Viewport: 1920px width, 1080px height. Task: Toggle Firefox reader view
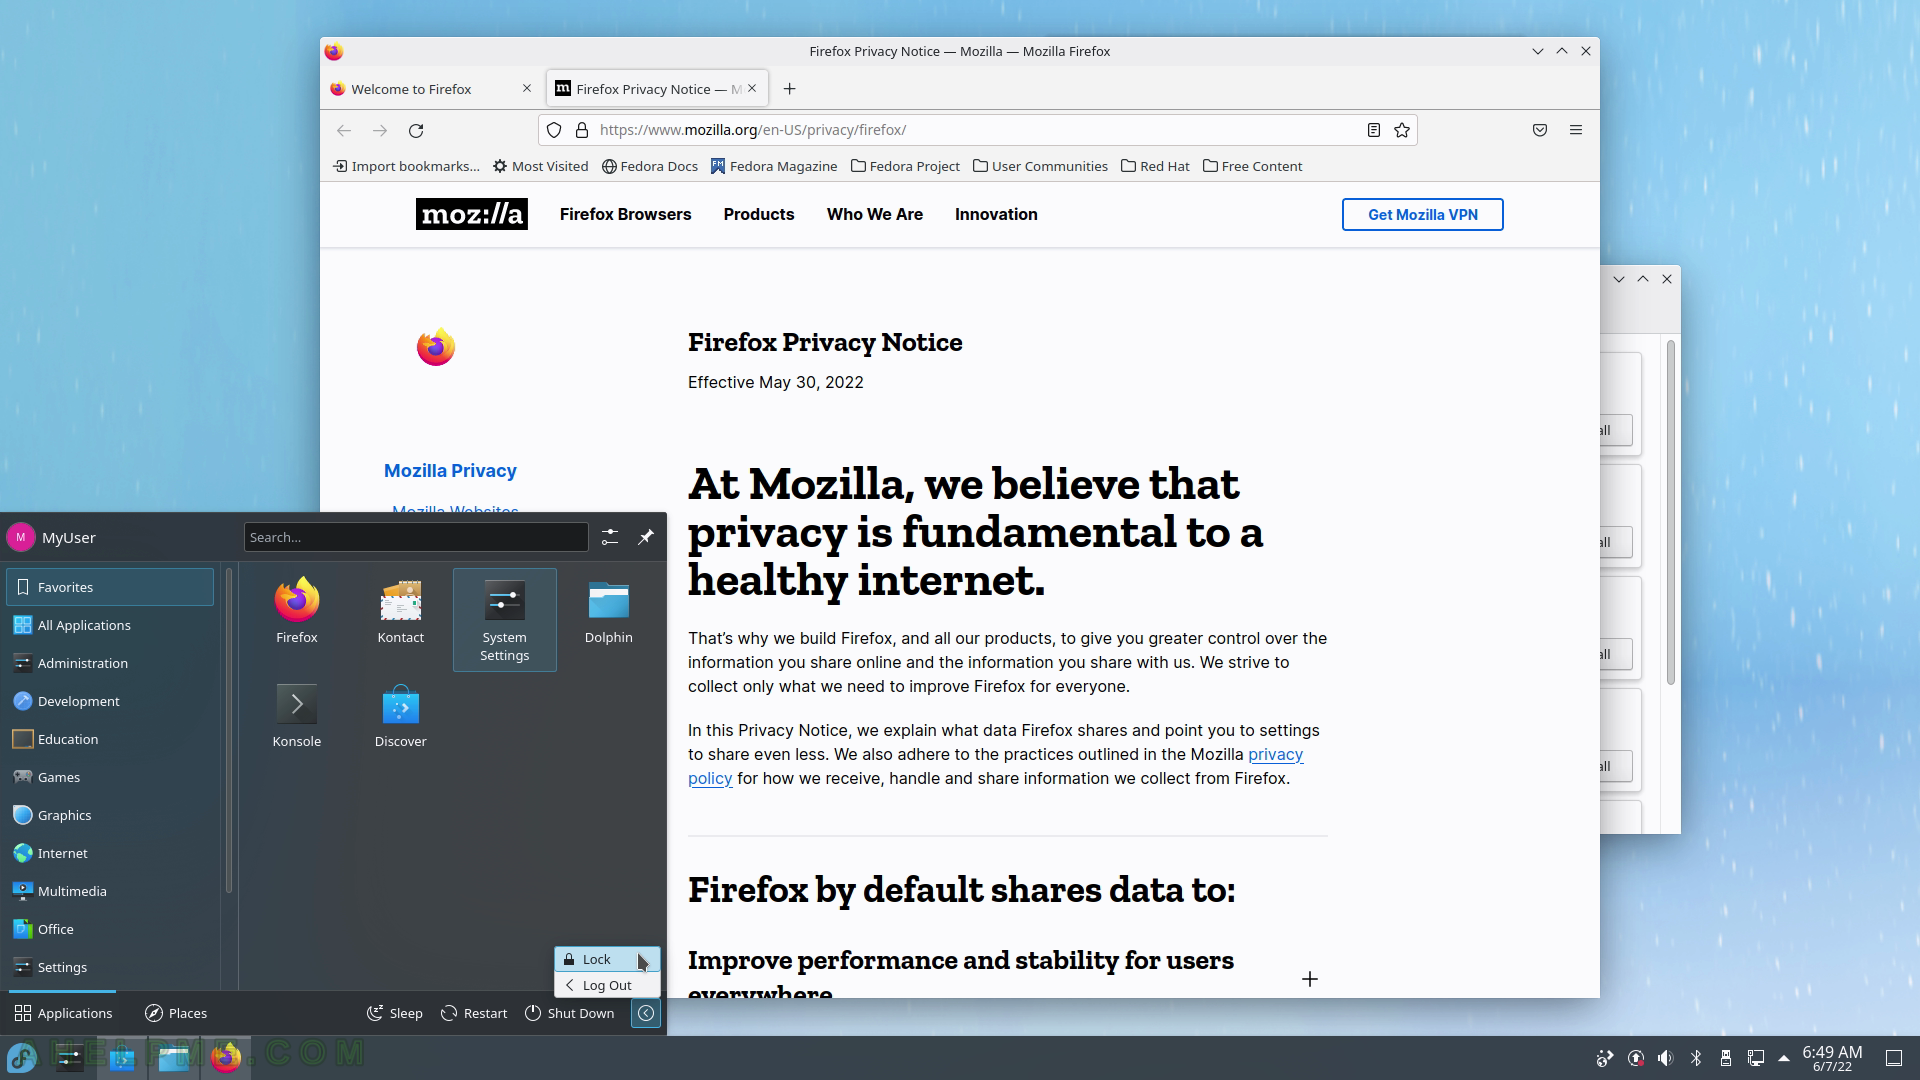(1374, 130)
